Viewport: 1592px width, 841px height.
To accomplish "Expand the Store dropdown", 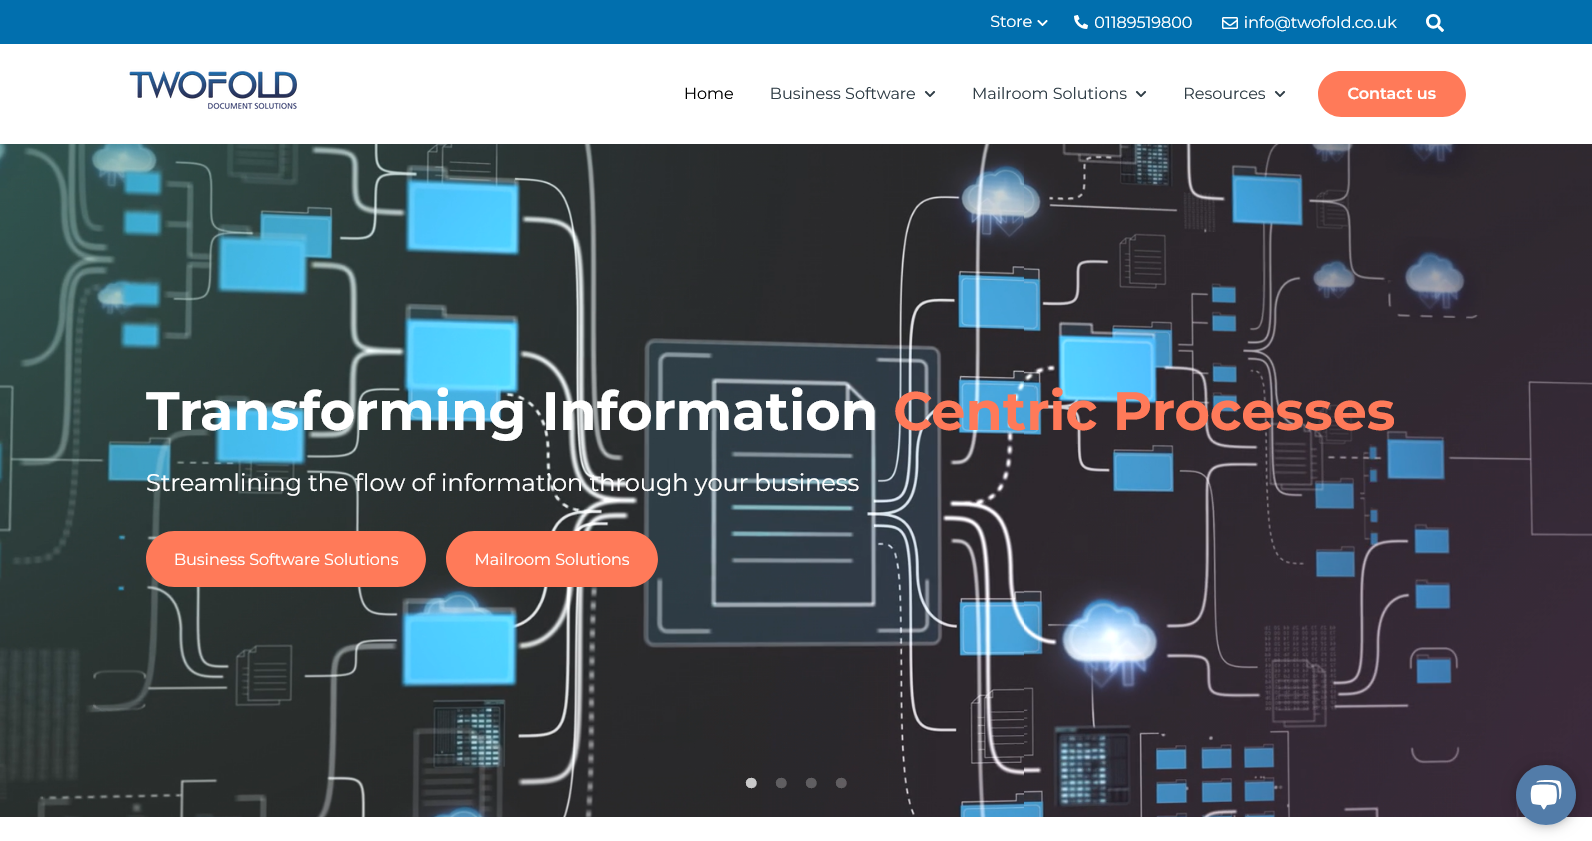I will click(1018, 22).
